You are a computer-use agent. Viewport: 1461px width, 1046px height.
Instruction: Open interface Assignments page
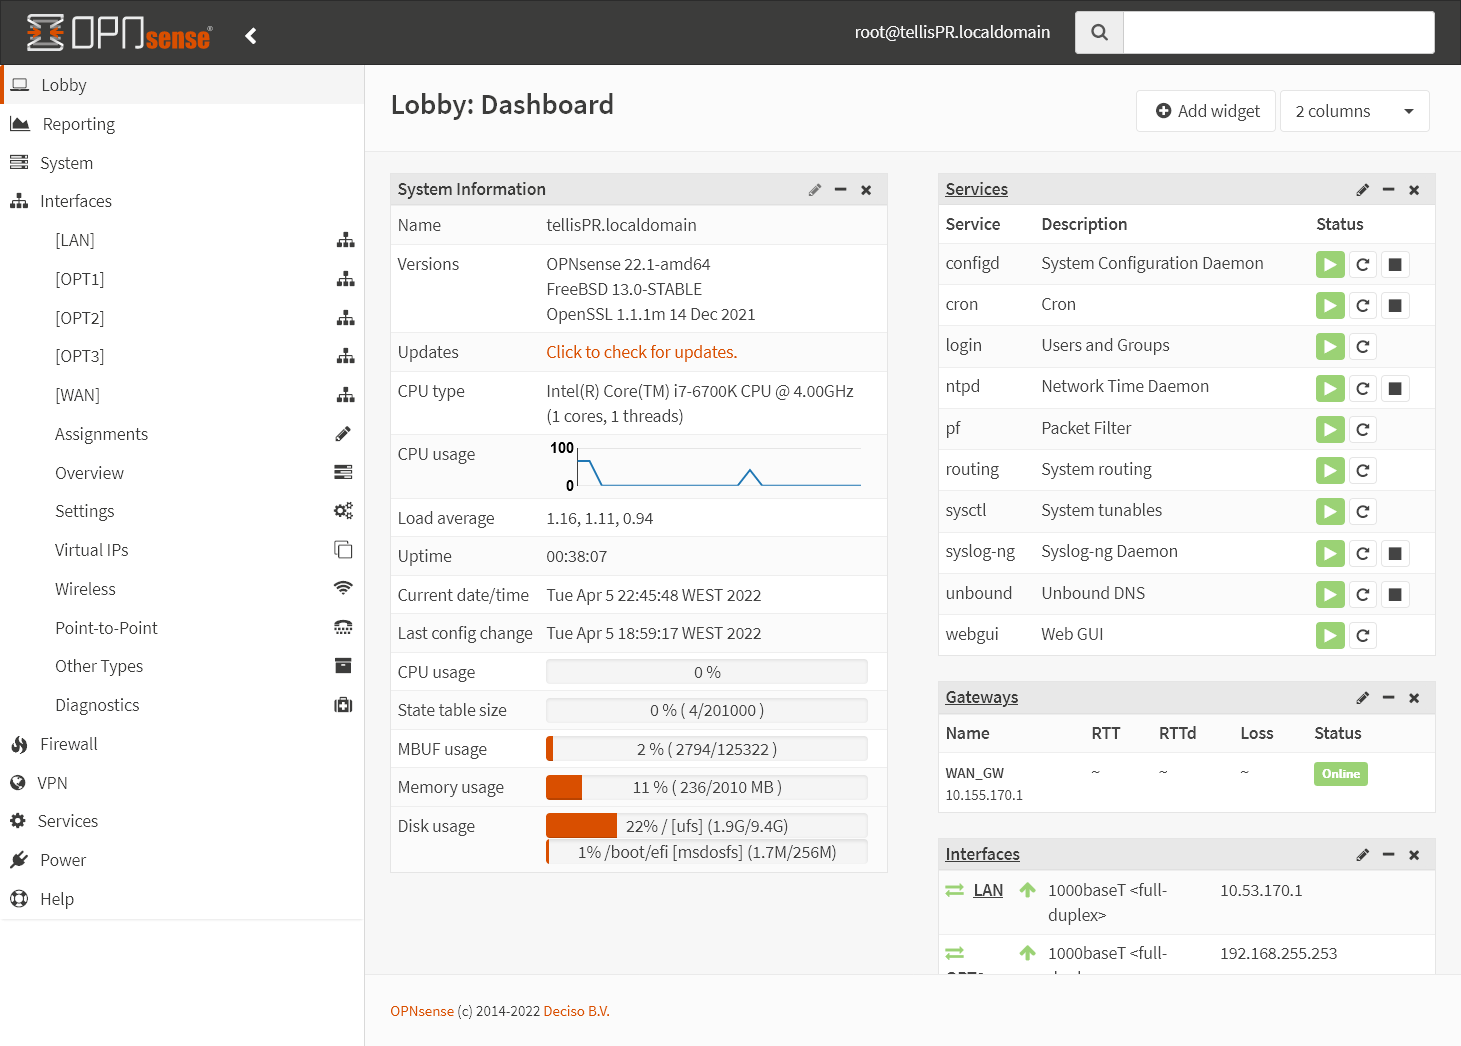(101, 434)
